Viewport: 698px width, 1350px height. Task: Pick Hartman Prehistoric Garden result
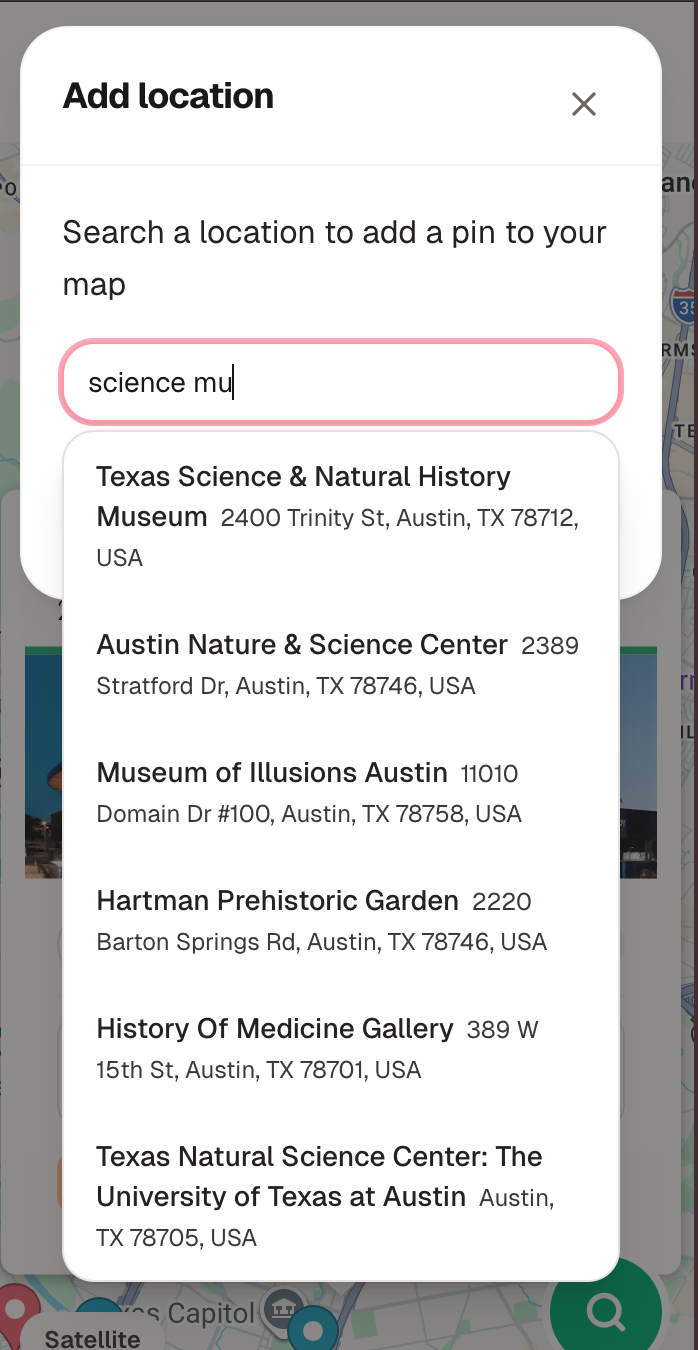coord(340,919)
